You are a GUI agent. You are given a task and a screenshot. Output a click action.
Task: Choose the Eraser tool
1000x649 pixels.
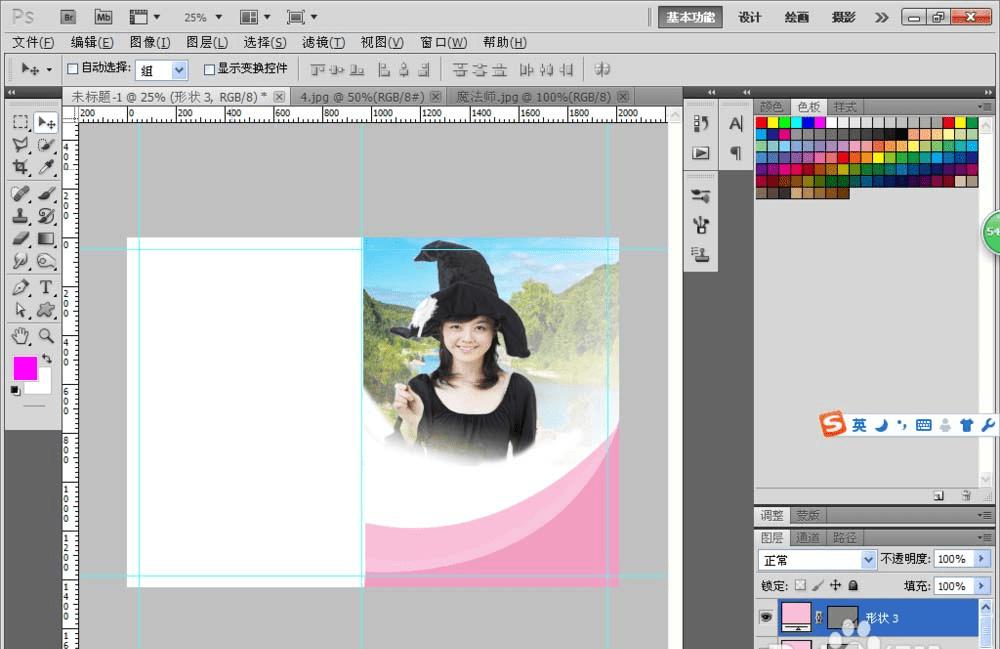point(20,239)
